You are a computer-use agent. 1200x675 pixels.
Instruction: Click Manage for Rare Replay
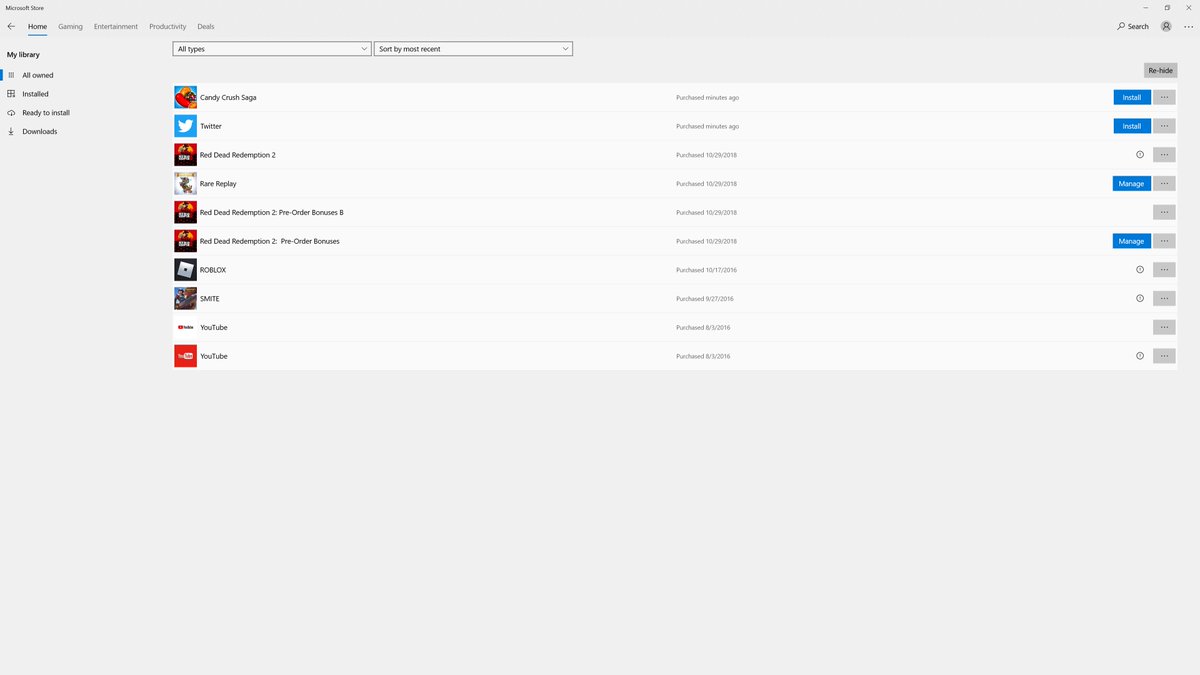1132,184
